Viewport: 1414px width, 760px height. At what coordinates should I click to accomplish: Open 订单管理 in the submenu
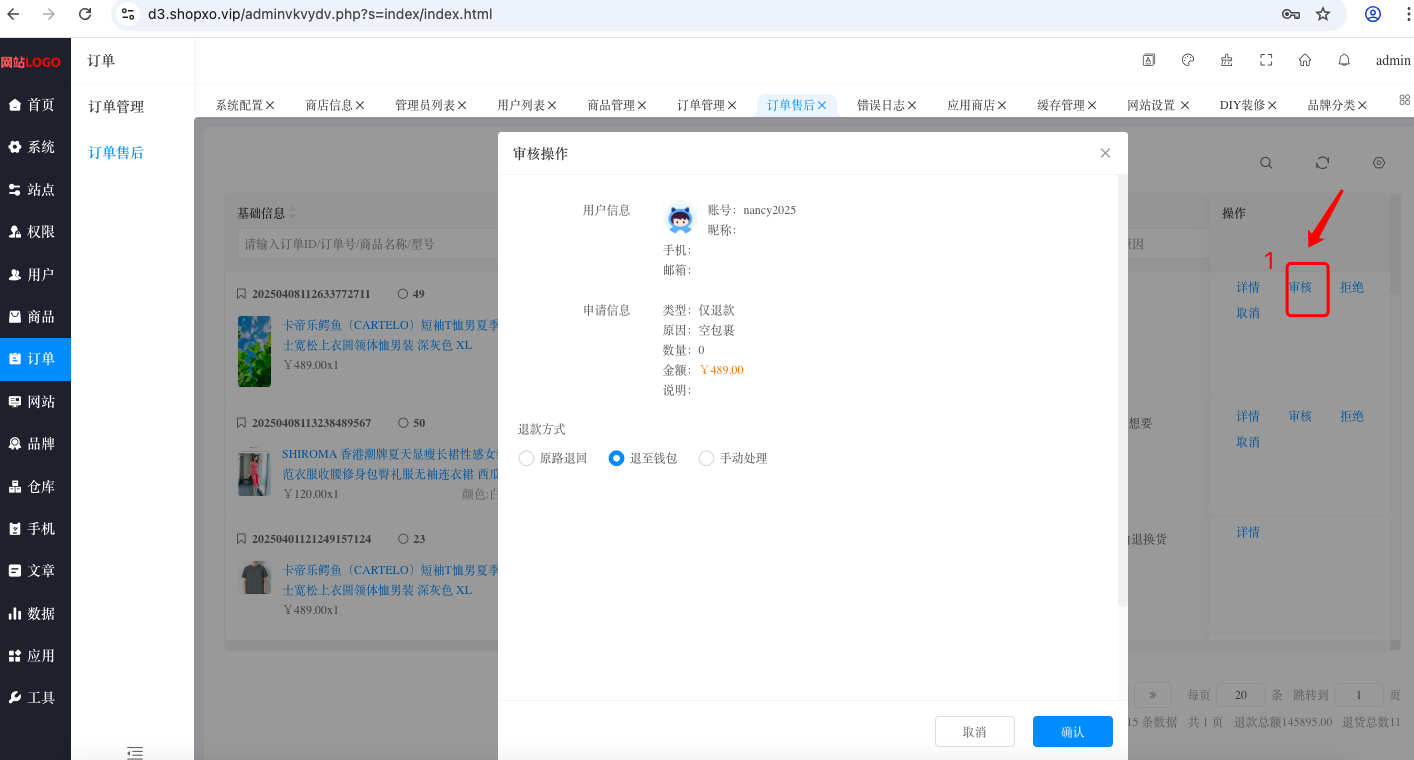click(116, 107)
